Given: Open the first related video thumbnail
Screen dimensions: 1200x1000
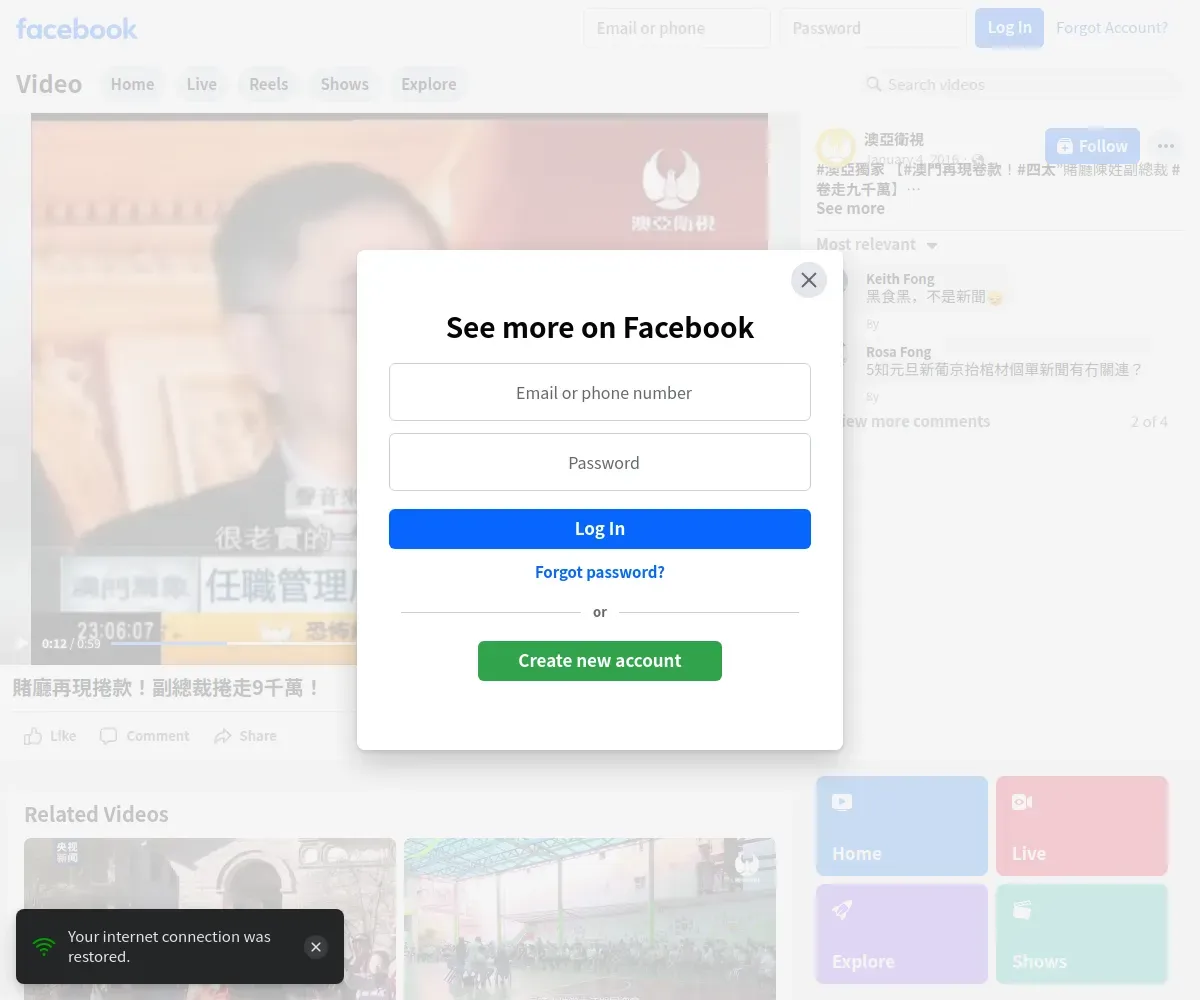Looking at the screenshot, I should click(x=210, y=919).
